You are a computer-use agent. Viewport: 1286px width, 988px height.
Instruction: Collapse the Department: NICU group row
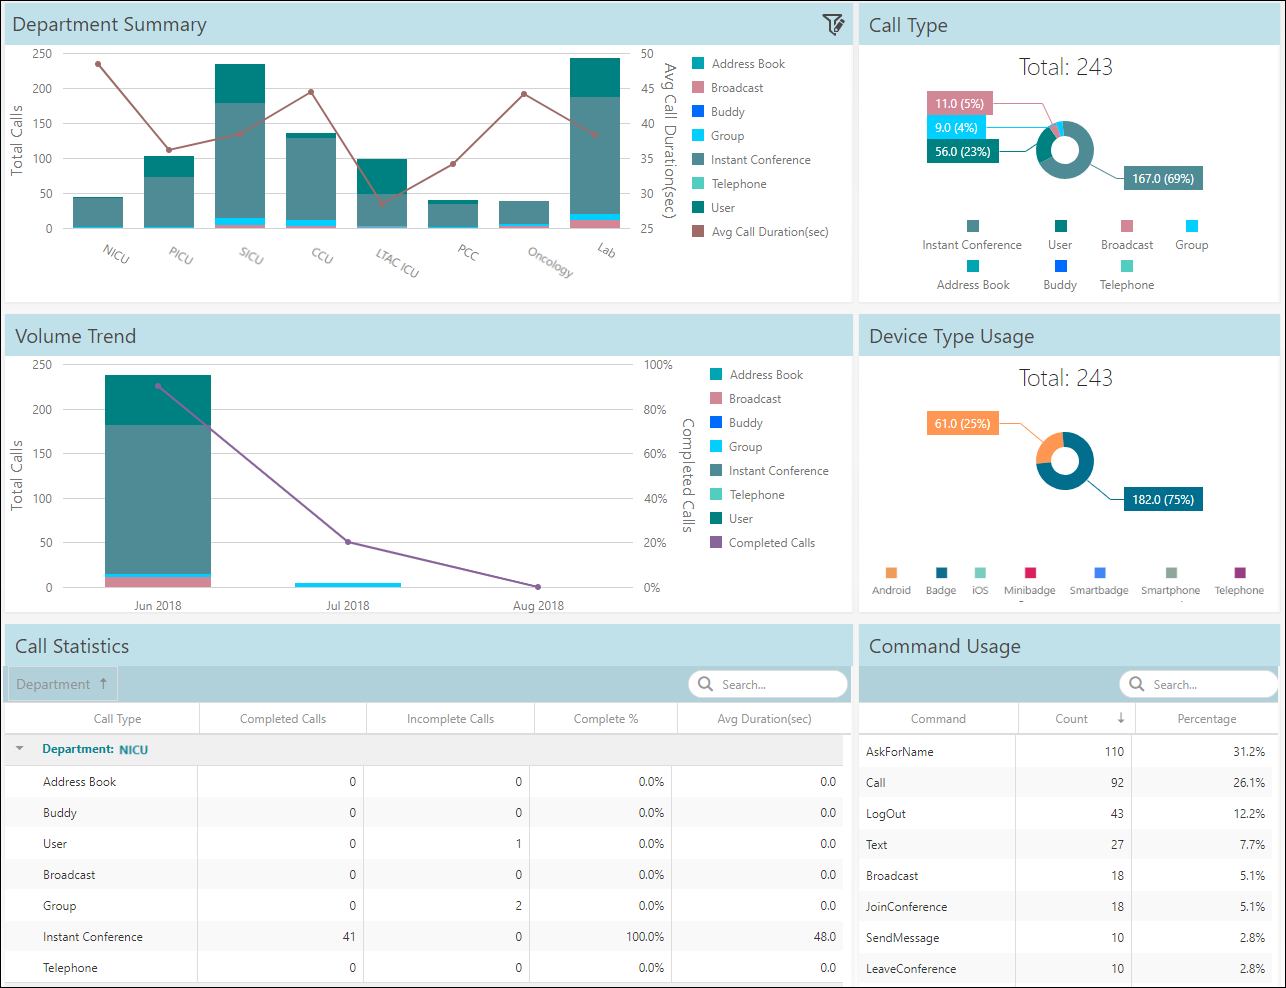click(x=19, y=749)
